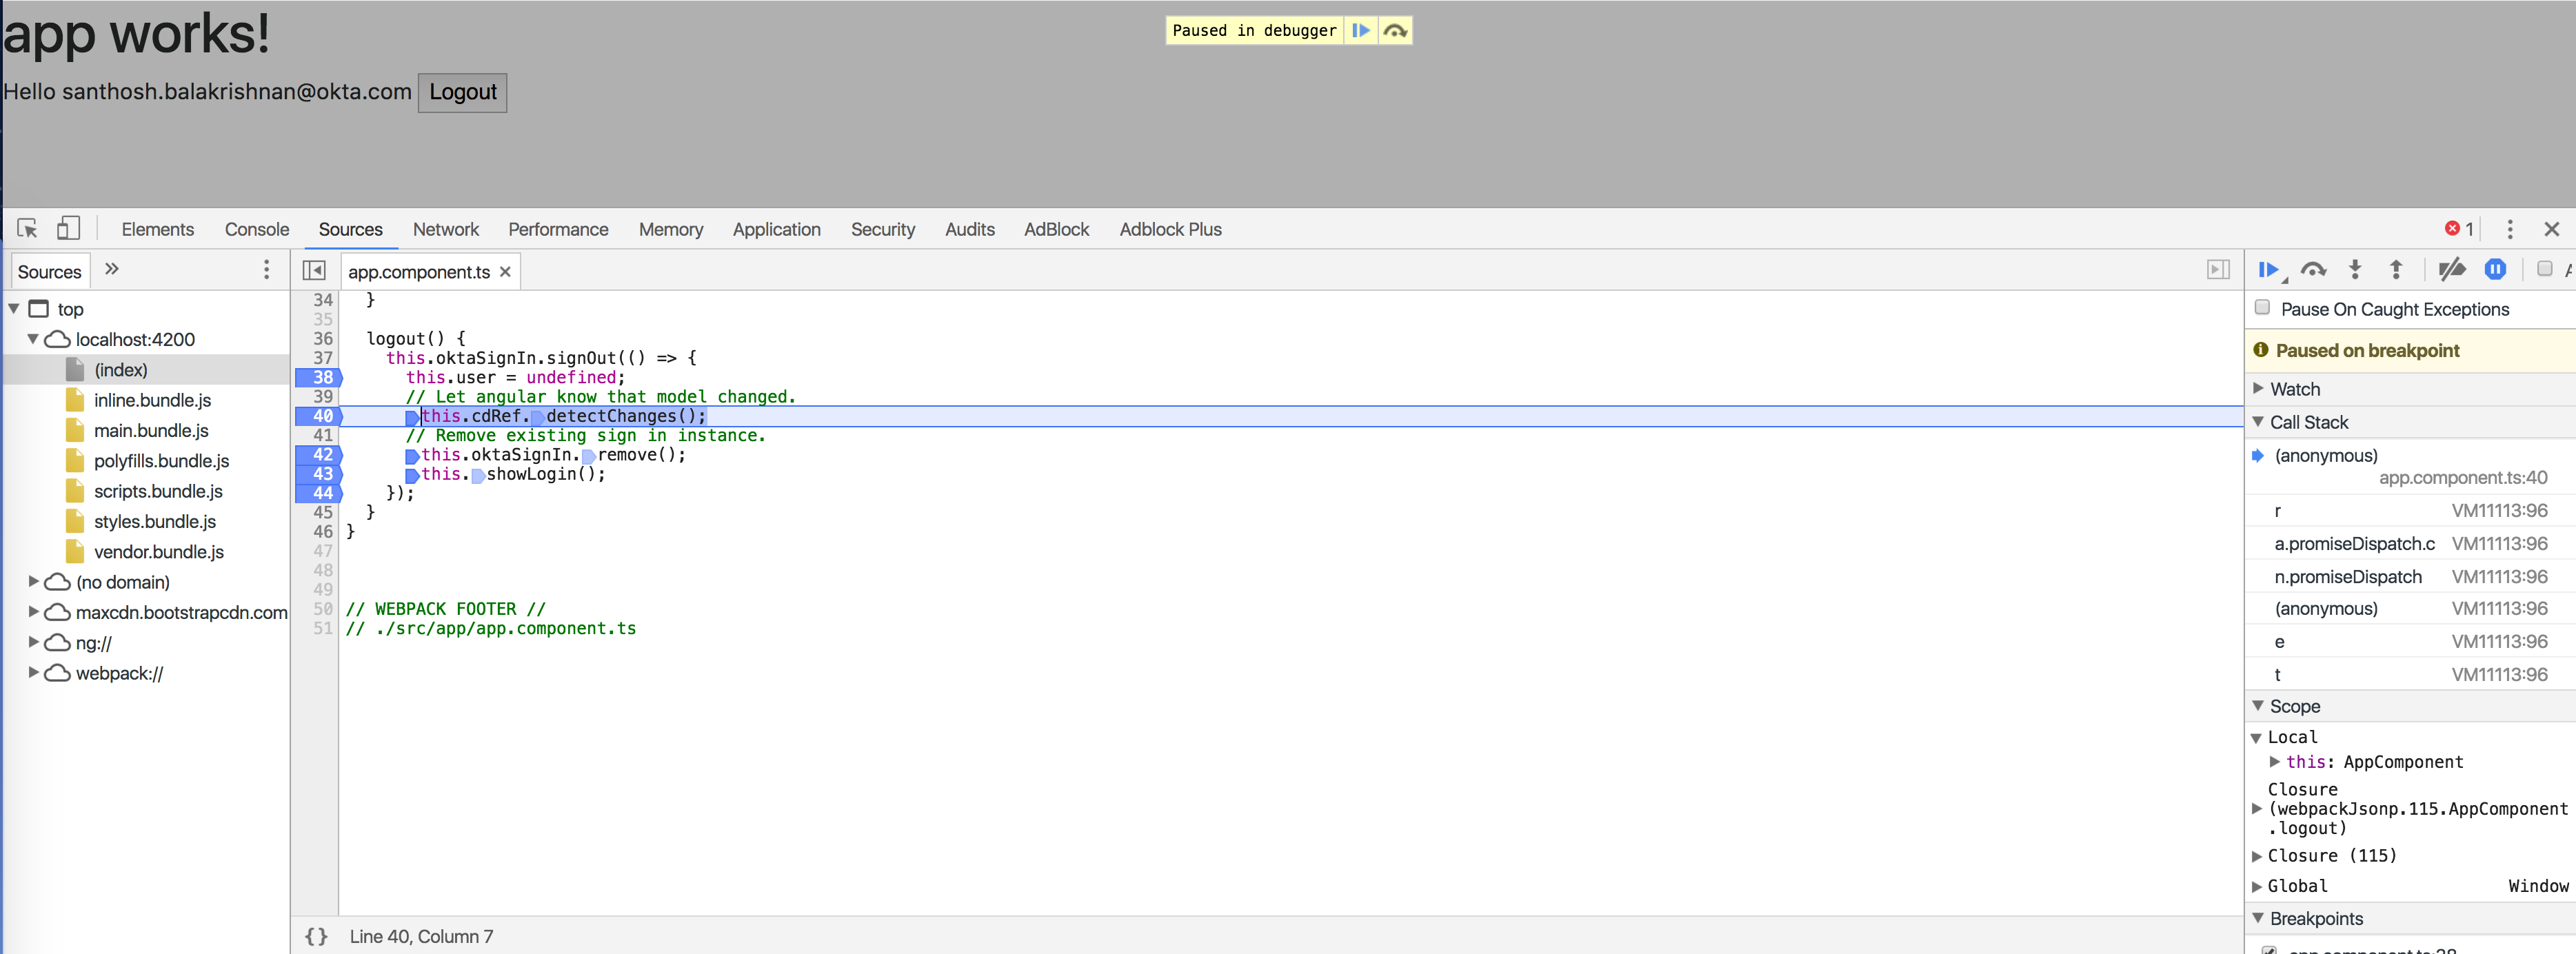Open the Console tab

[256, 229]
